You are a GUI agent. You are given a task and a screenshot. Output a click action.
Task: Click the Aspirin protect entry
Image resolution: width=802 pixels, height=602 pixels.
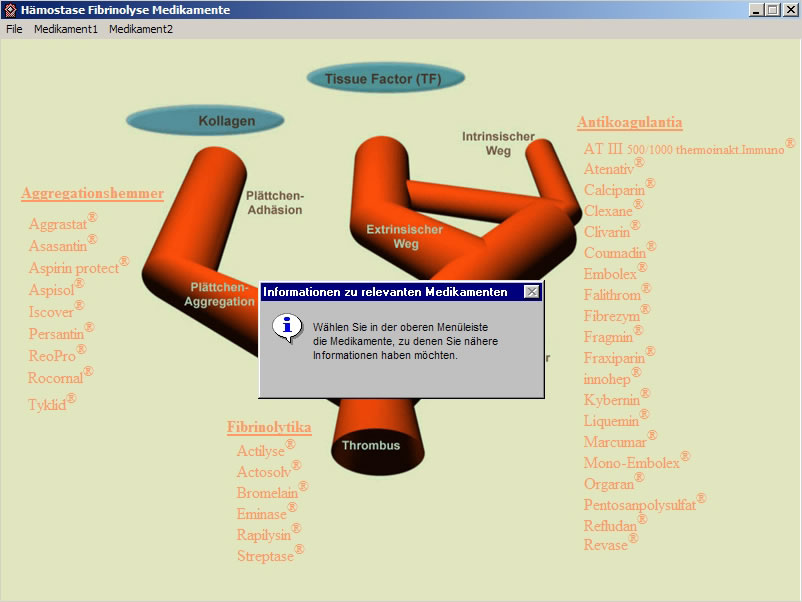(78, 267)
